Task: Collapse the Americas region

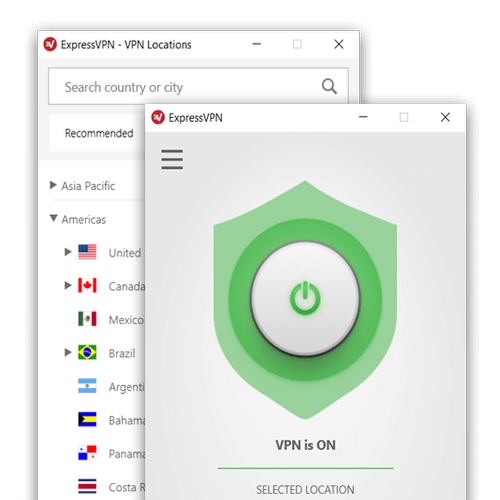Action: coord(53,218)
